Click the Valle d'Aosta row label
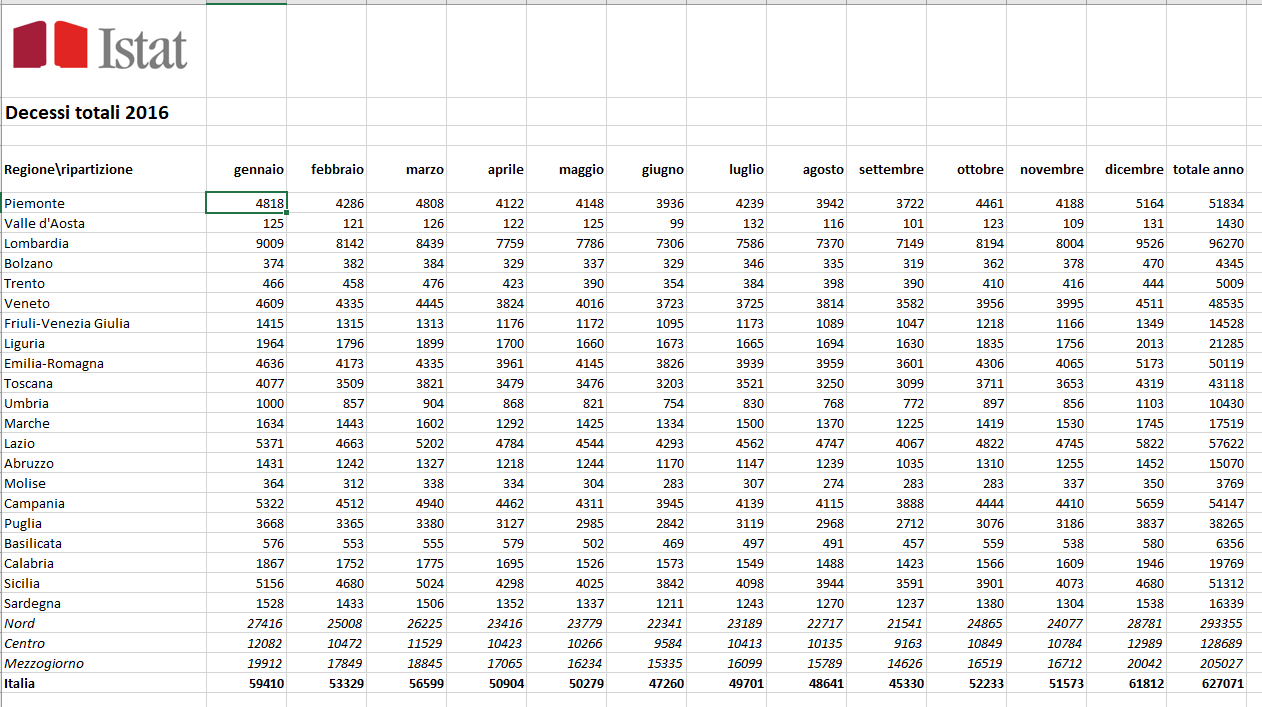This screenshot has width=1262, height=707. tap(44, 223)
